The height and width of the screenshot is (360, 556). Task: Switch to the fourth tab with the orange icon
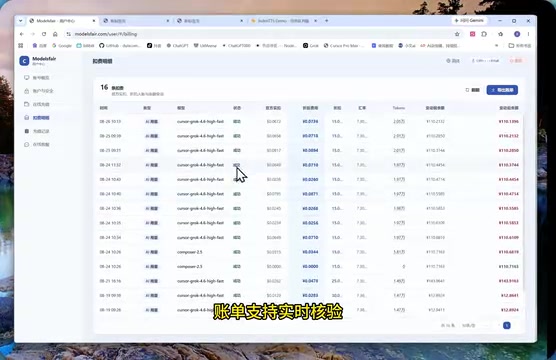pos(283,21)
